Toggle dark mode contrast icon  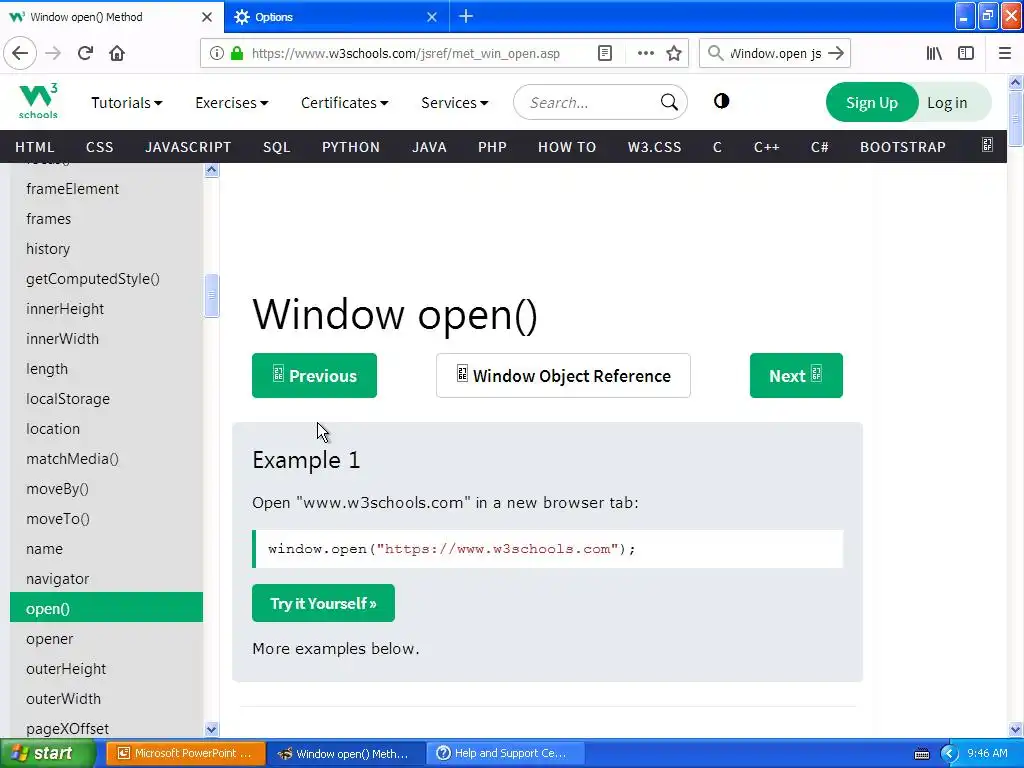click(721, 101)
